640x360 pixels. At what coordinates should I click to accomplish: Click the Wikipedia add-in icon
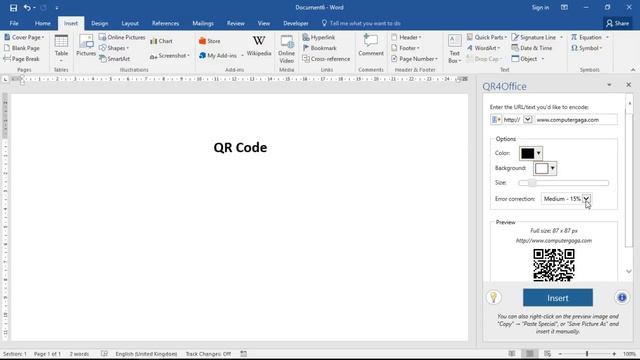[259, 45]
